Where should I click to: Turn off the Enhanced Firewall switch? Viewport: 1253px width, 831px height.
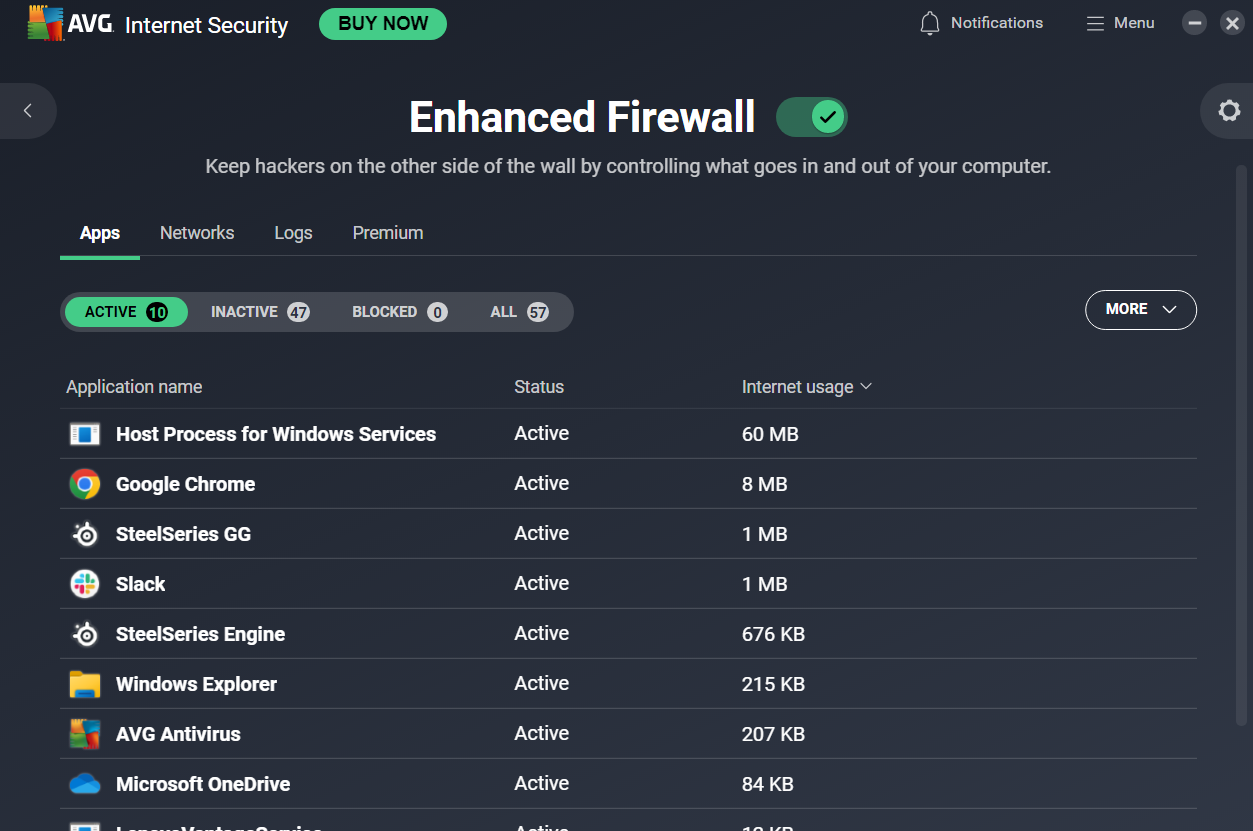click(812, 117)
